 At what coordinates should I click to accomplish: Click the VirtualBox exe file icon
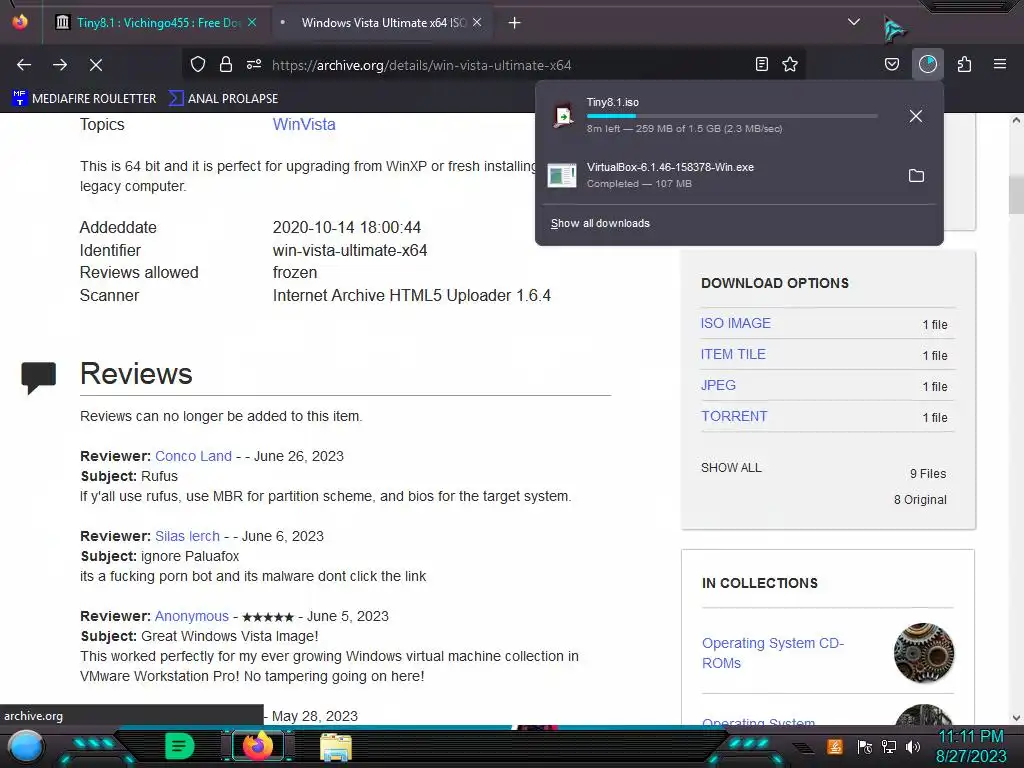(x=562, y=176)
